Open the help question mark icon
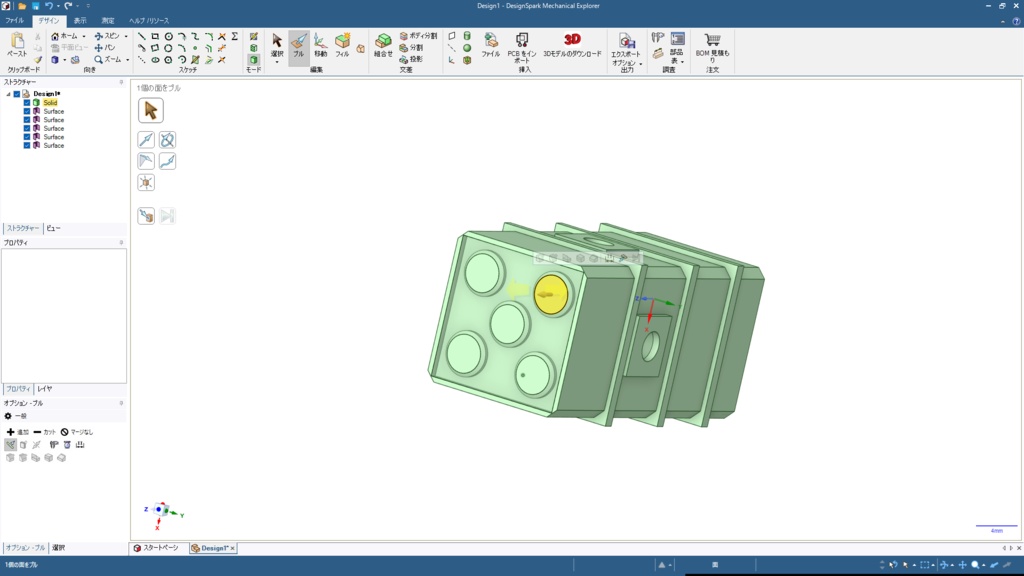 [1016, 21]
